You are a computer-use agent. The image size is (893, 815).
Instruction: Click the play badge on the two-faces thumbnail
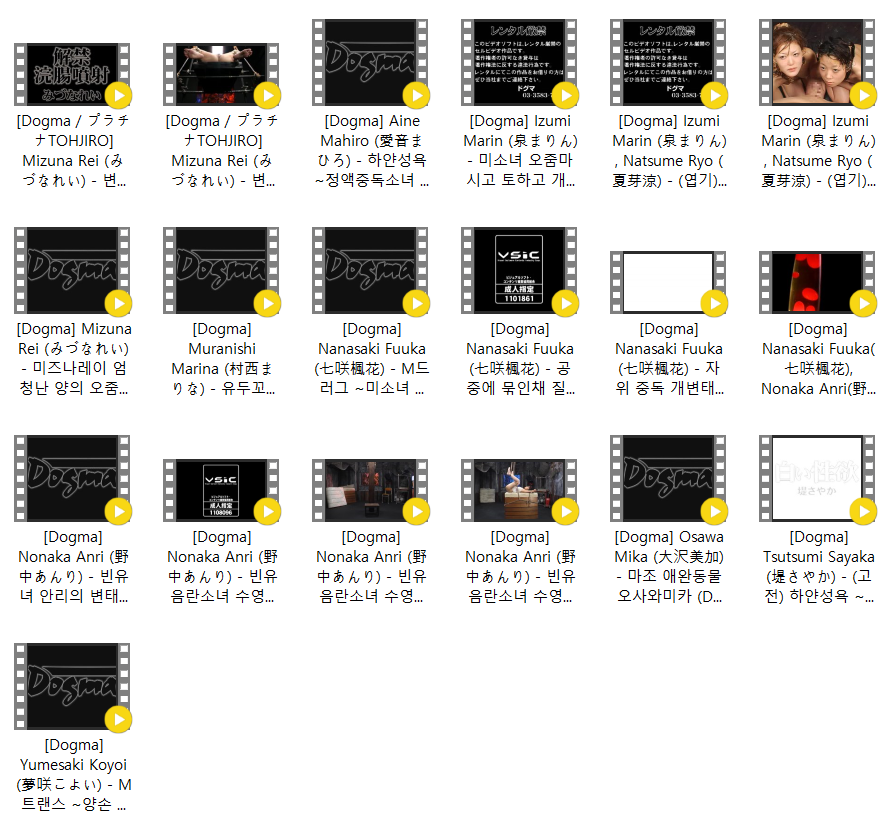coord(864,96)
